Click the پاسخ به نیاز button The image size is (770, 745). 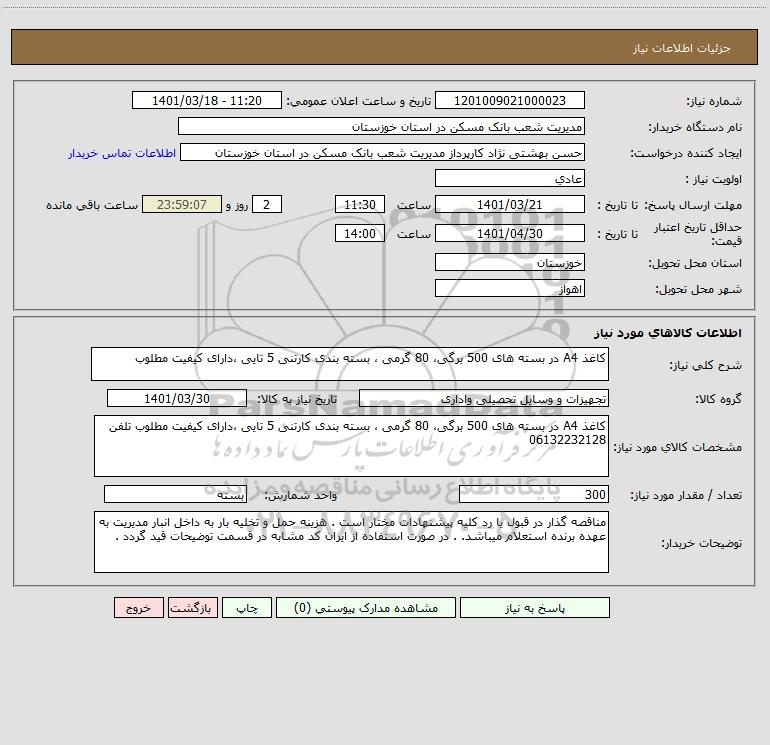coord(534,608)
